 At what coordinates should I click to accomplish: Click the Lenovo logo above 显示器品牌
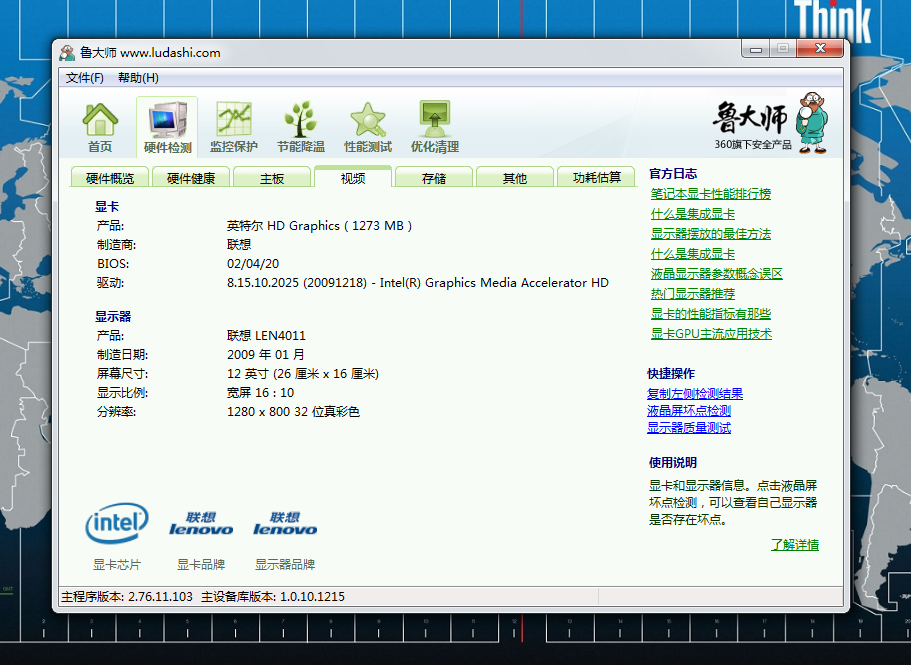tap(285, 523)
